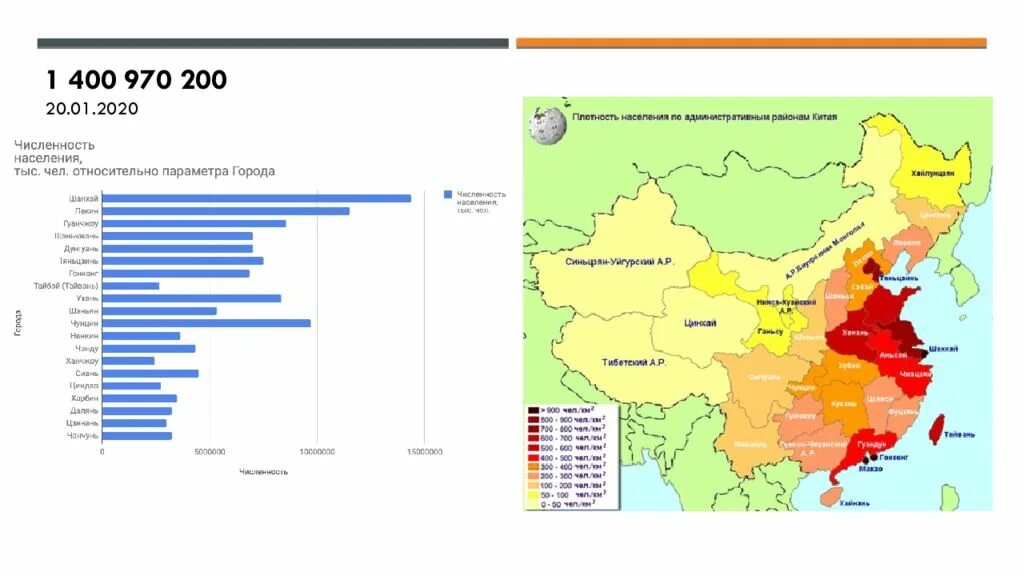Click the map title 'Плотность населения по административным районам Китая'
The width and height of the screenshot is (1024, 576).
(705, 117)
